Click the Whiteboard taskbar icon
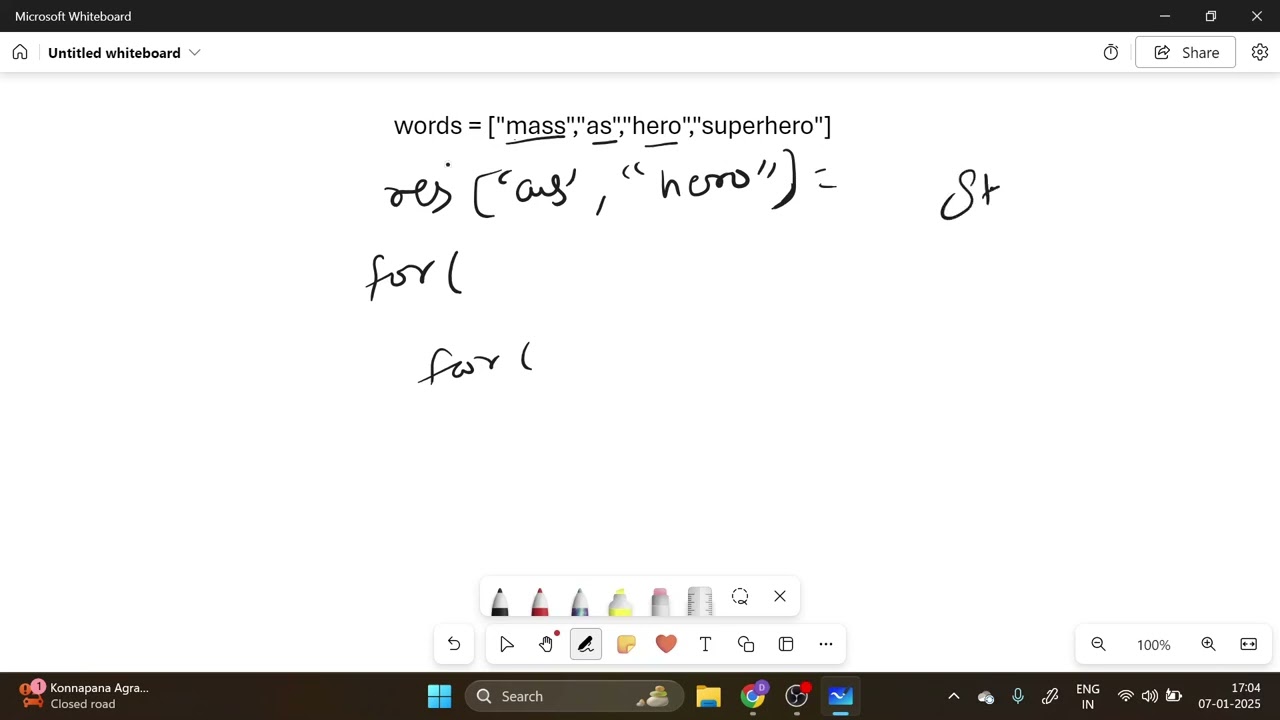1280x720 pixels. 841,696
